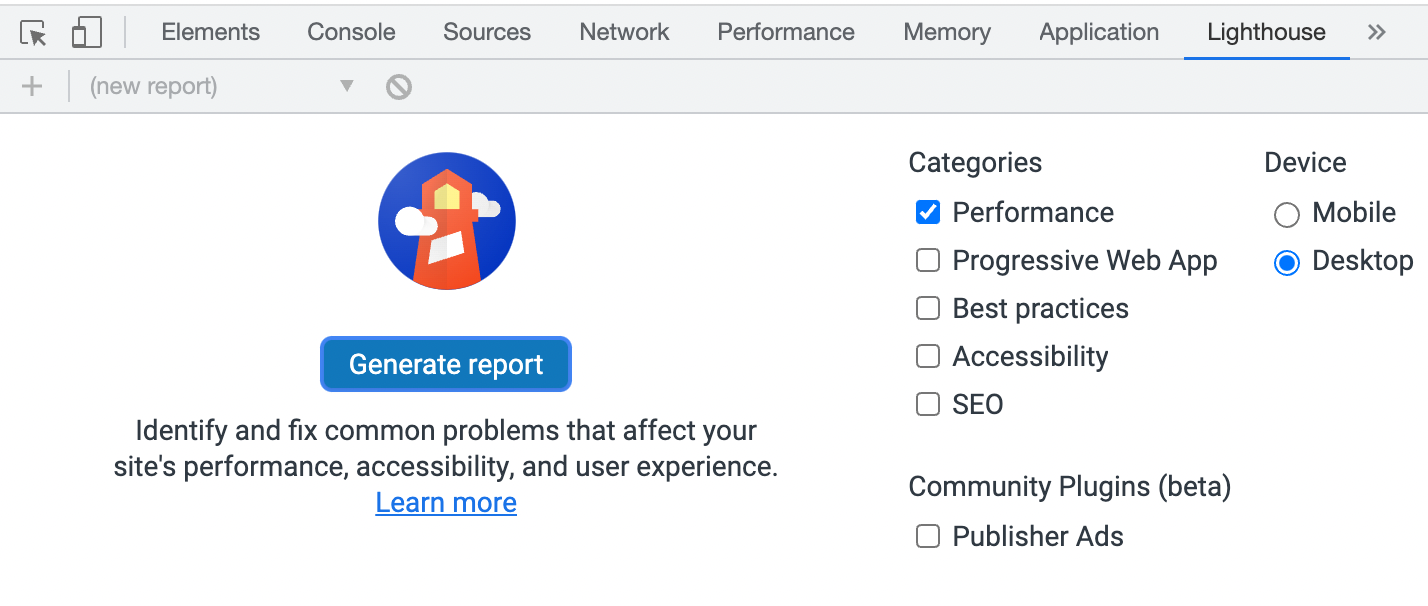Go to the Performance tab

(x=786, y=32)
